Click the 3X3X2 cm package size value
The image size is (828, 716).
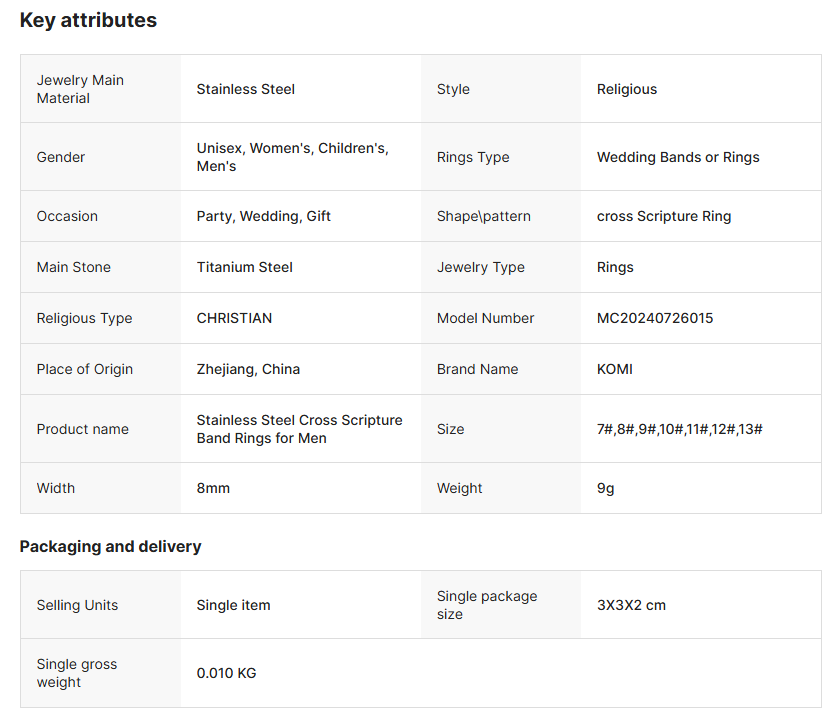pyautogui.click(x=631, y=605)
